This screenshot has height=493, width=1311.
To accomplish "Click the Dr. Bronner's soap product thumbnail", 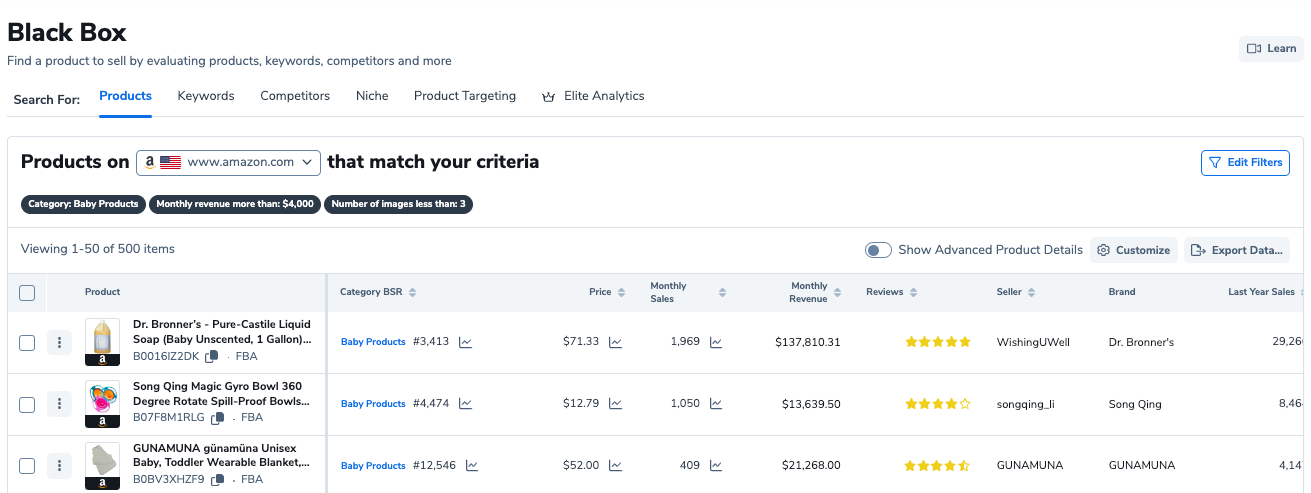I will click(102, 342).
